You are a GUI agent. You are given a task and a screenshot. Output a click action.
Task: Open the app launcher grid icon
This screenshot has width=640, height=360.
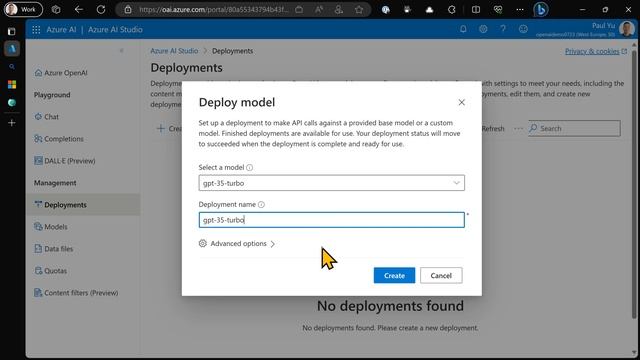[36, 29]
